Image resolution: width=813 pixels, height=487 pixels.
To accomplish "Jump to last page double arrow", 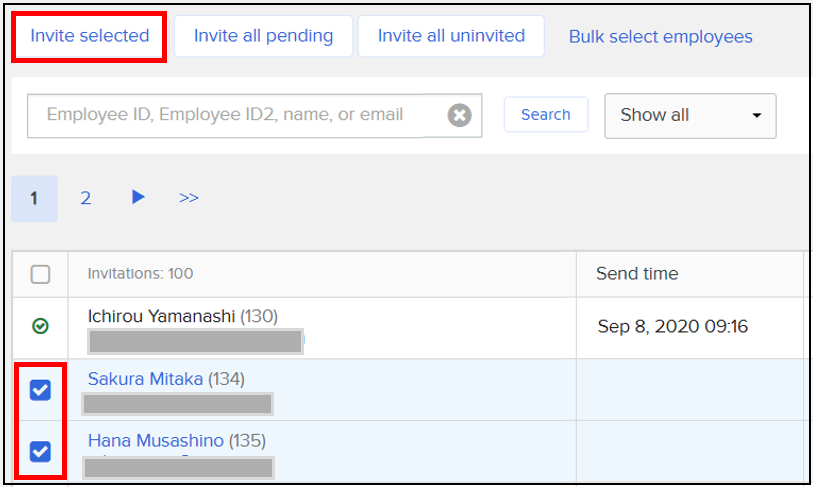I will [189, 198].
